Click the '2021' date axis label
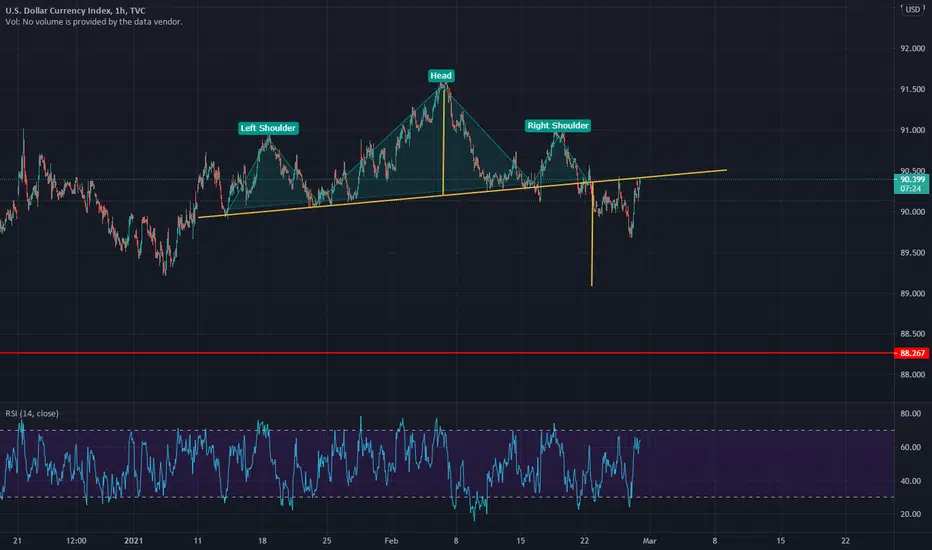 (134, 540)
